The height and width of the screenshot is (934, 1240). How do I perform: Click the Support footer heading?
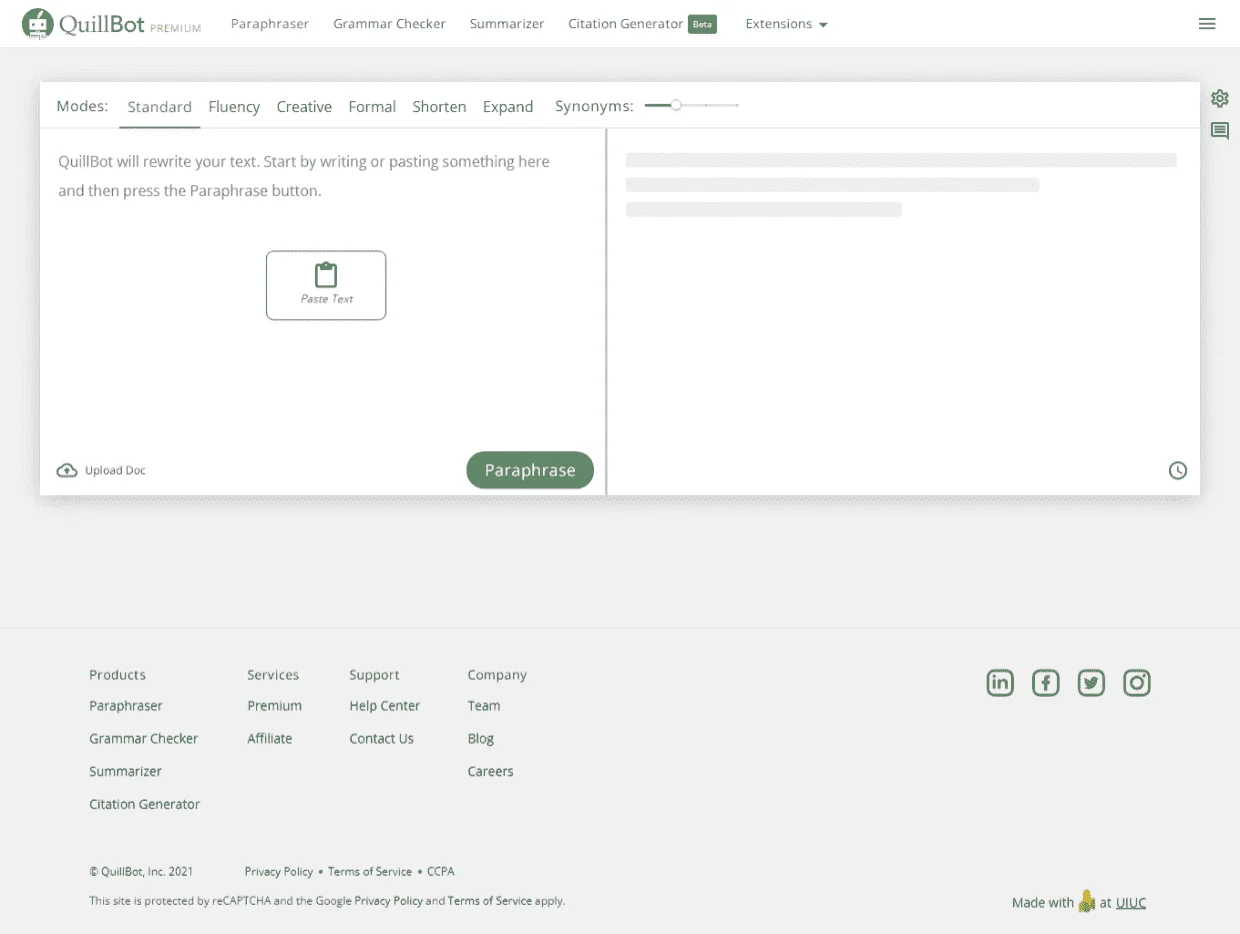click(x=374, y=675)
